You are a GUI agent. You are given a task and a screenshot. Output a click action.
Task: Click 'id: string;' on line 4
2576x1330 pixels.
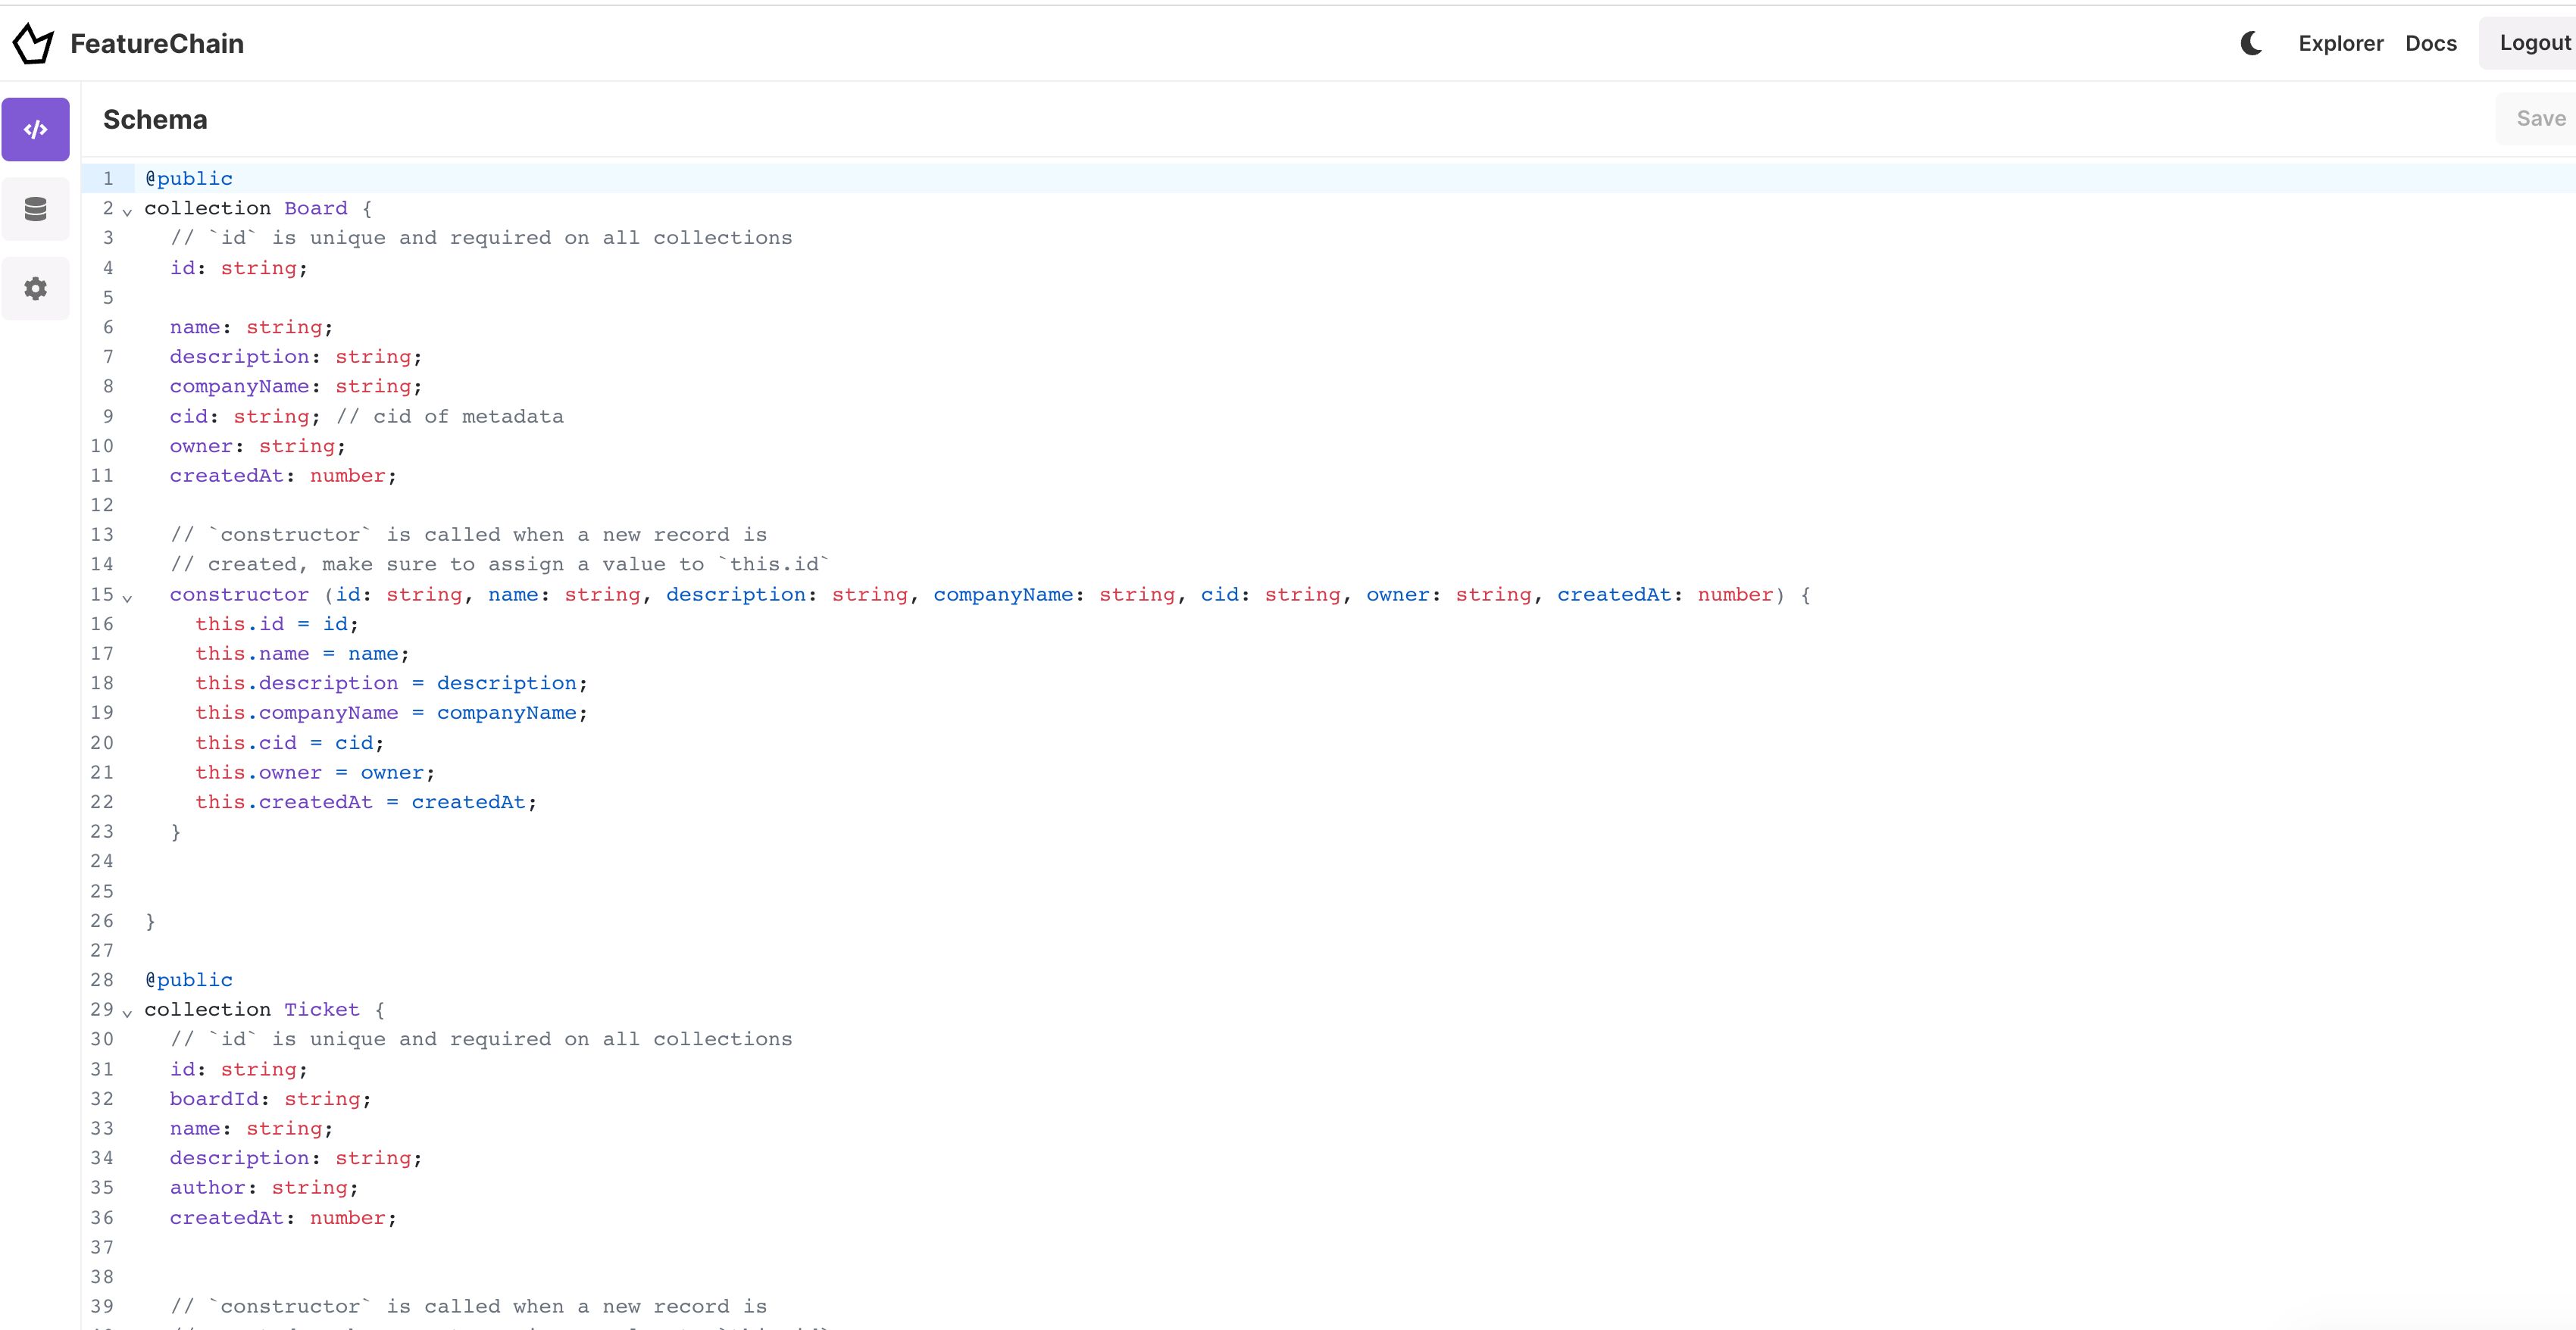pyautogui.click(x=239, y=268)
